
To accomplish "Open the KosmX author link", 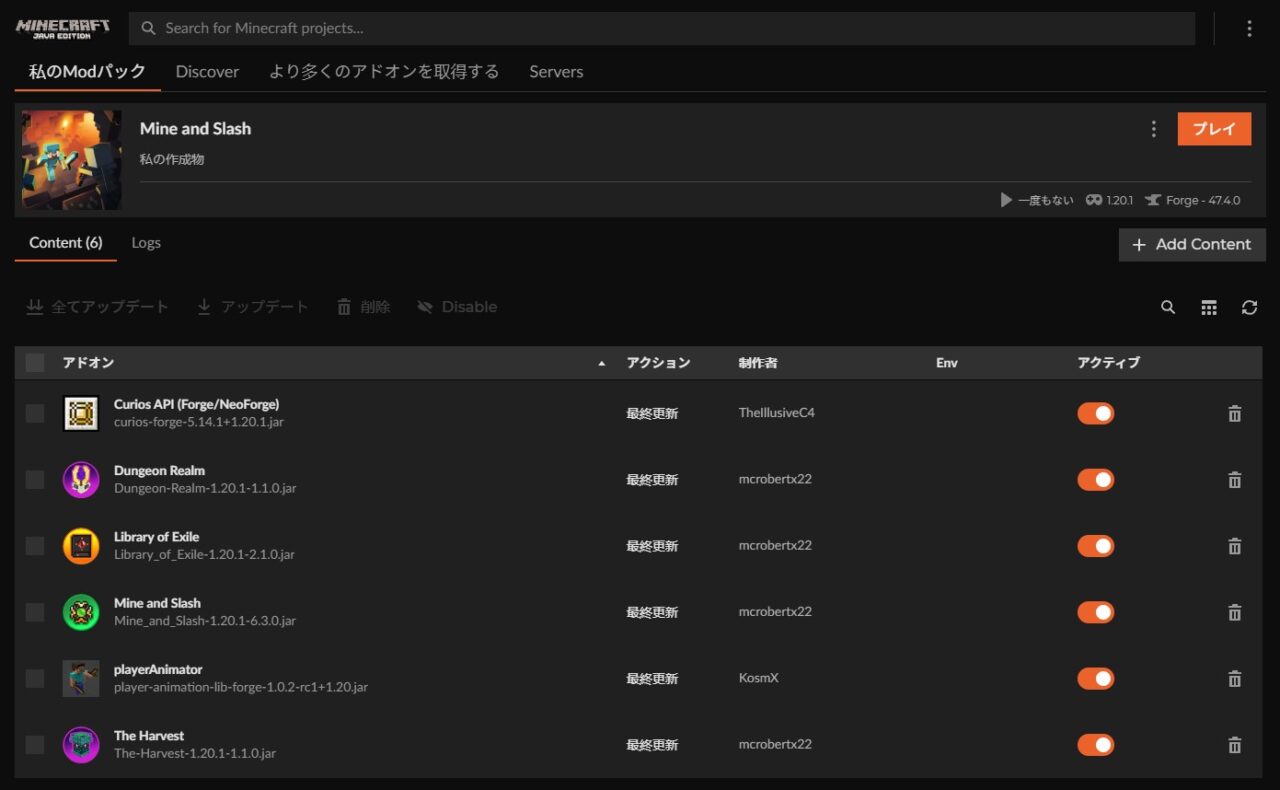I will tap(758, 679).
